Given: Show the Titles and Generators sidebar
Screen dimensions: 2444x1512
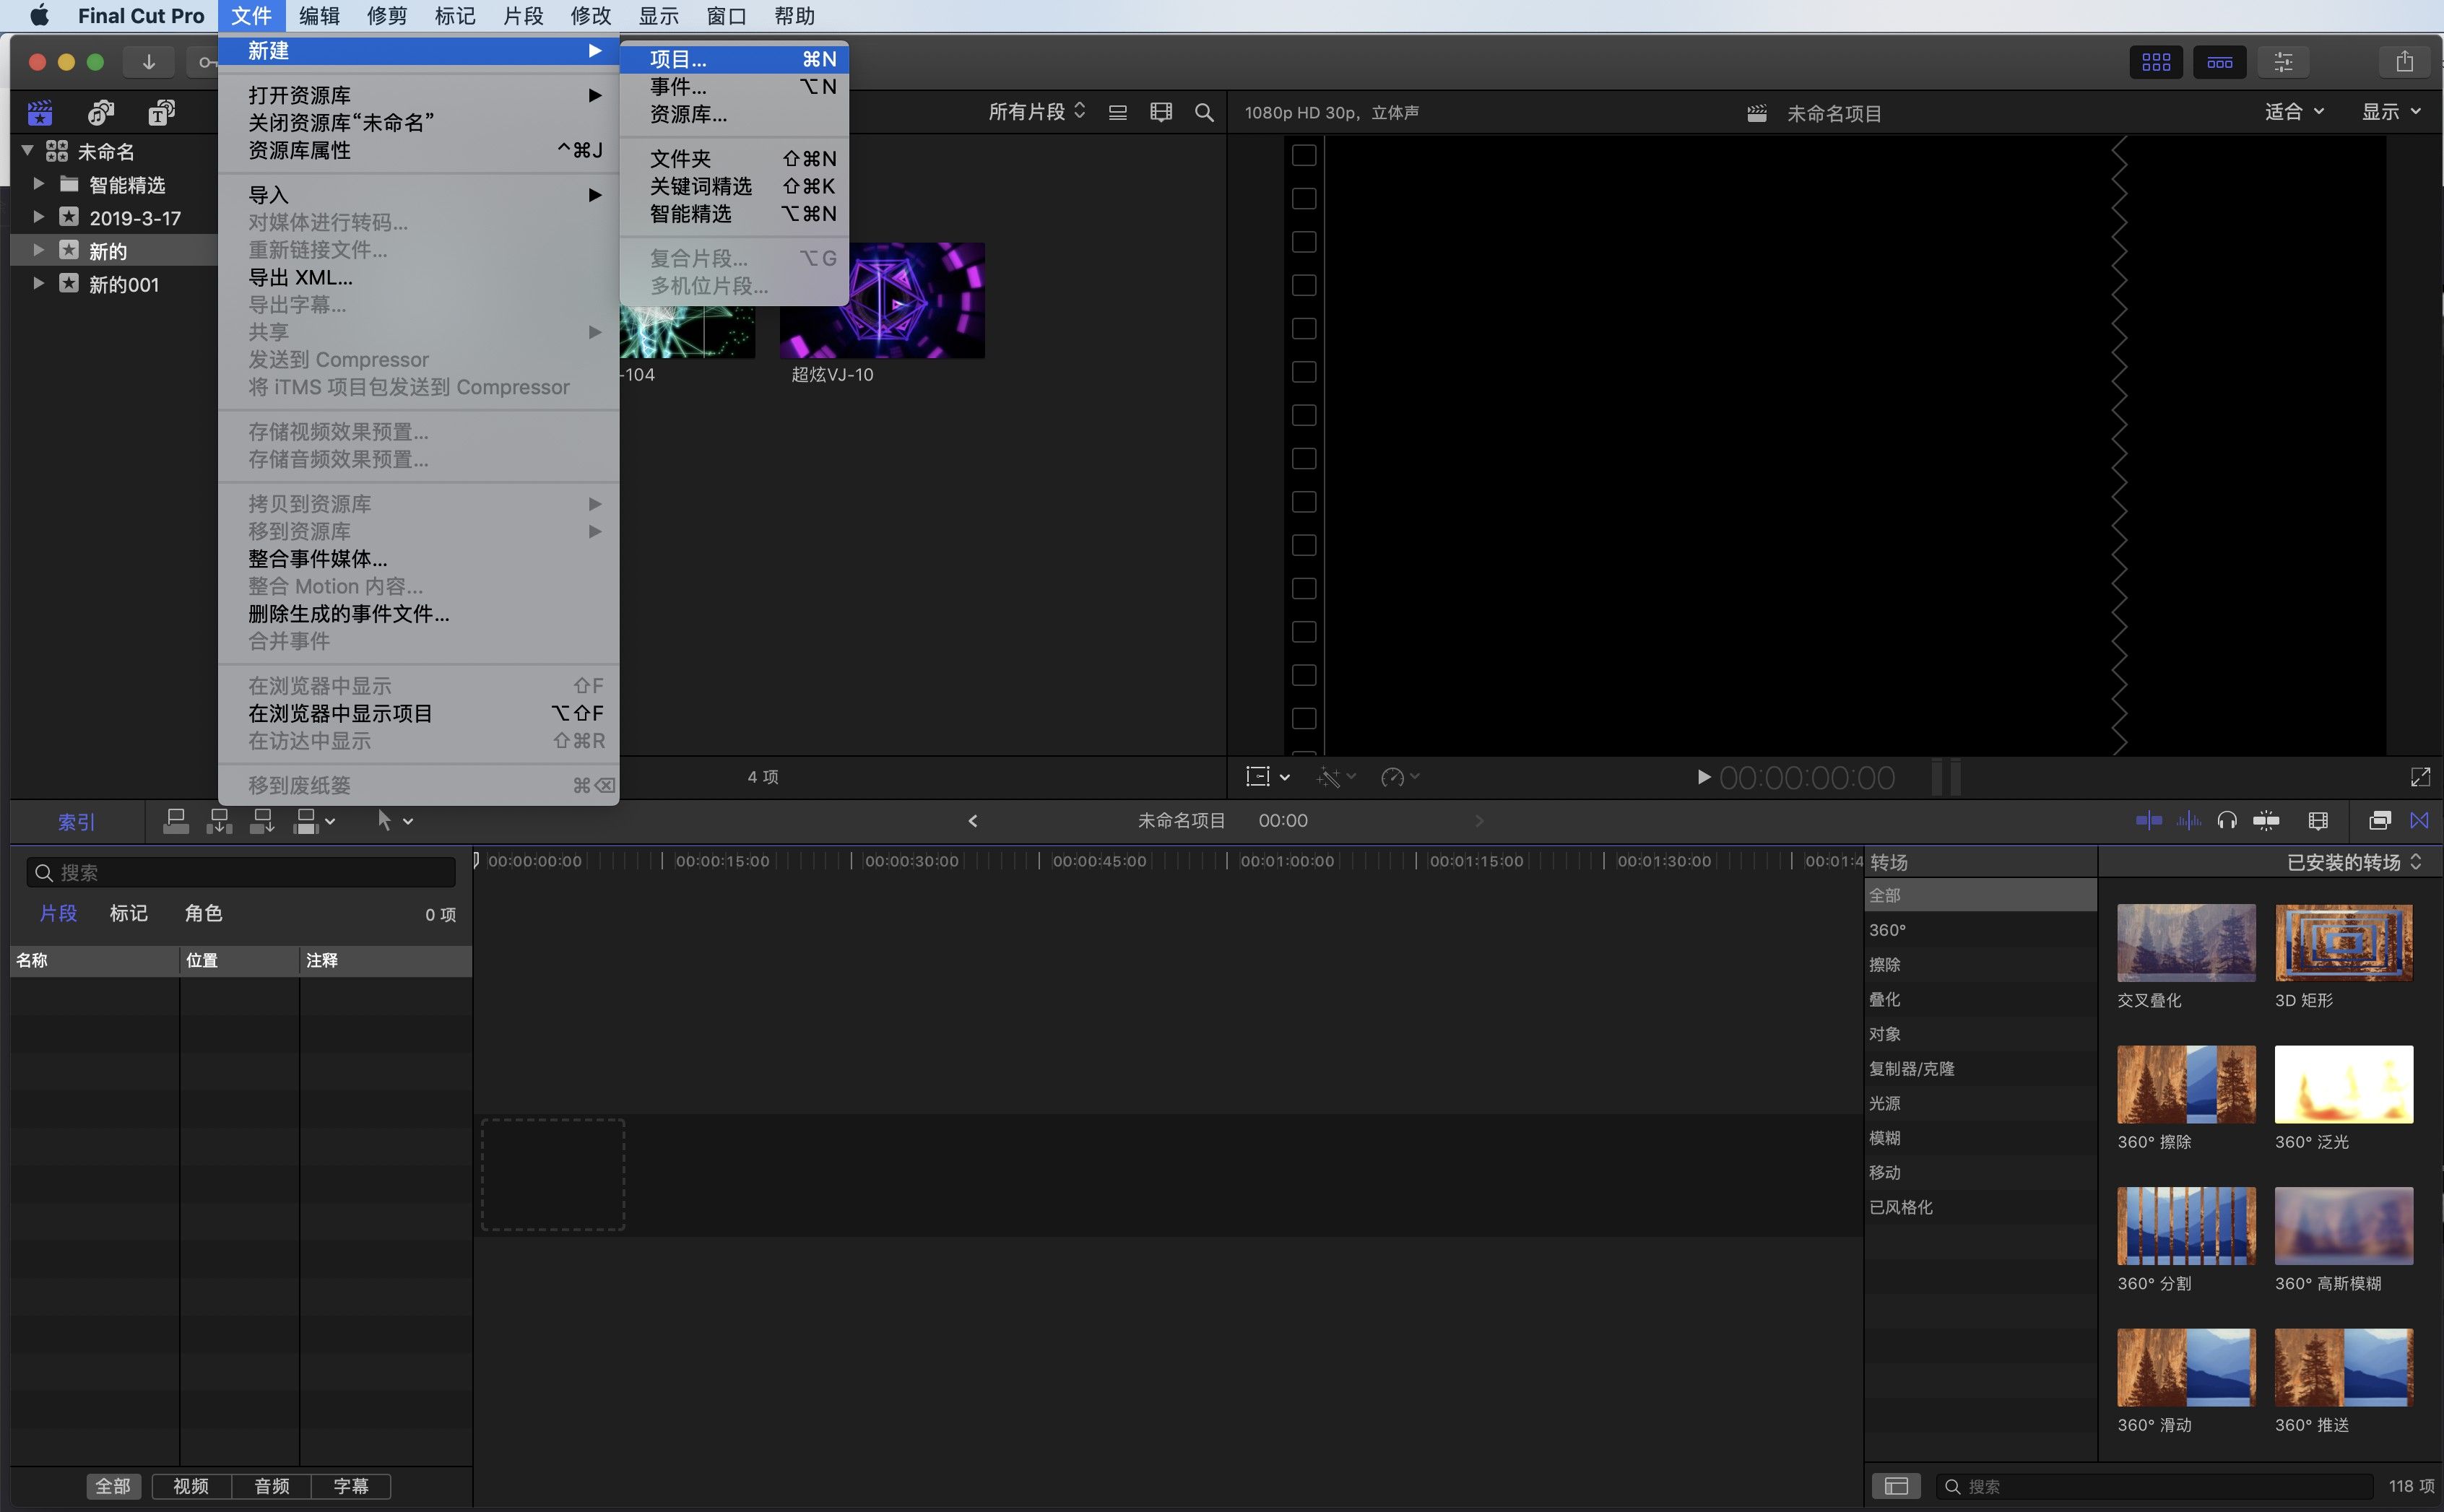Looking at the screenshot, I should (162, 113).
